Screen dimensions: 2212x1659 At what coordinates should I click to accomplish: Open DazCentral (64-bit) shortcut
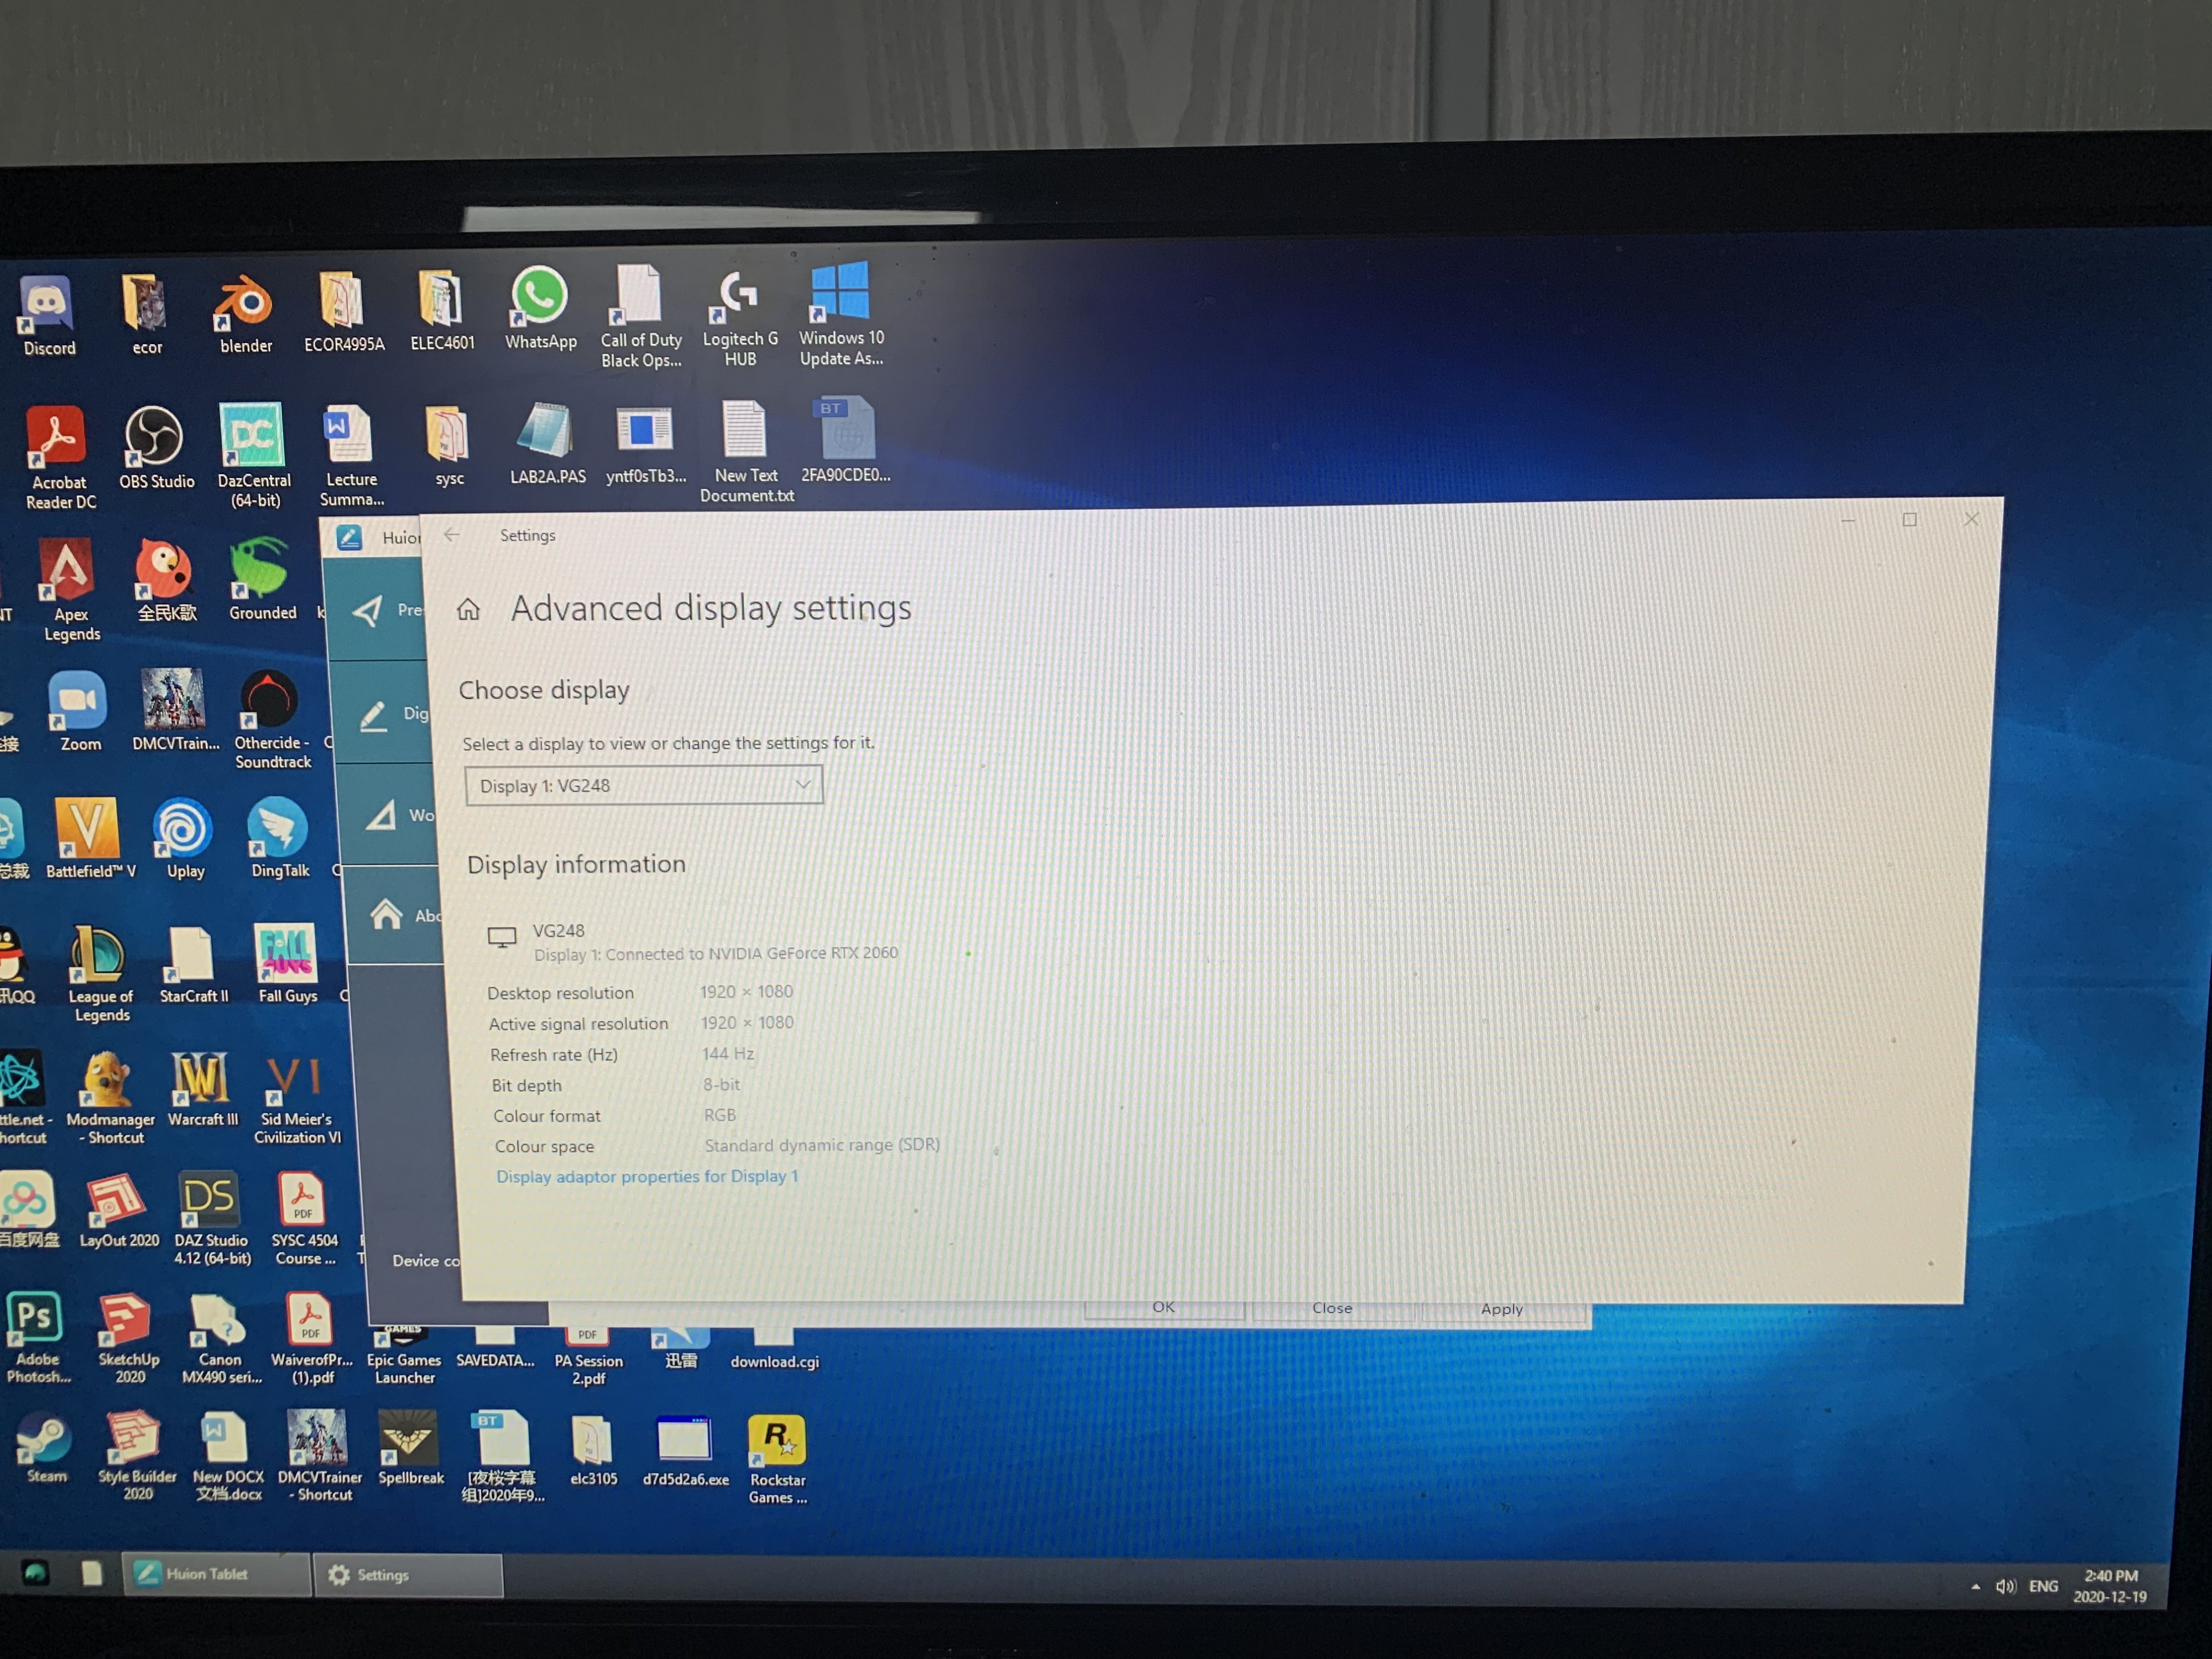(254, 455)
